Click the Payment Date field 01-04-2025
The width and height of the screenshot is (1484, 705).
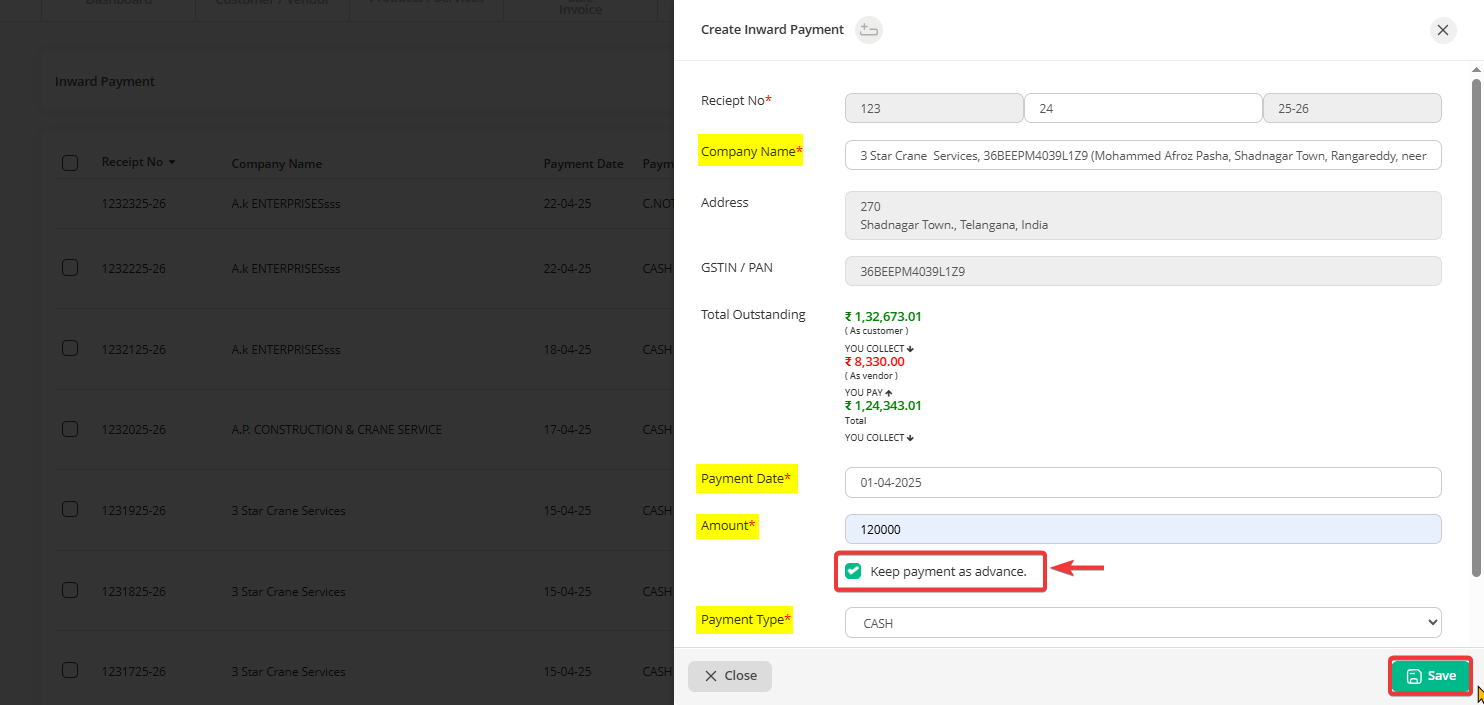[x=1143, y=482]
